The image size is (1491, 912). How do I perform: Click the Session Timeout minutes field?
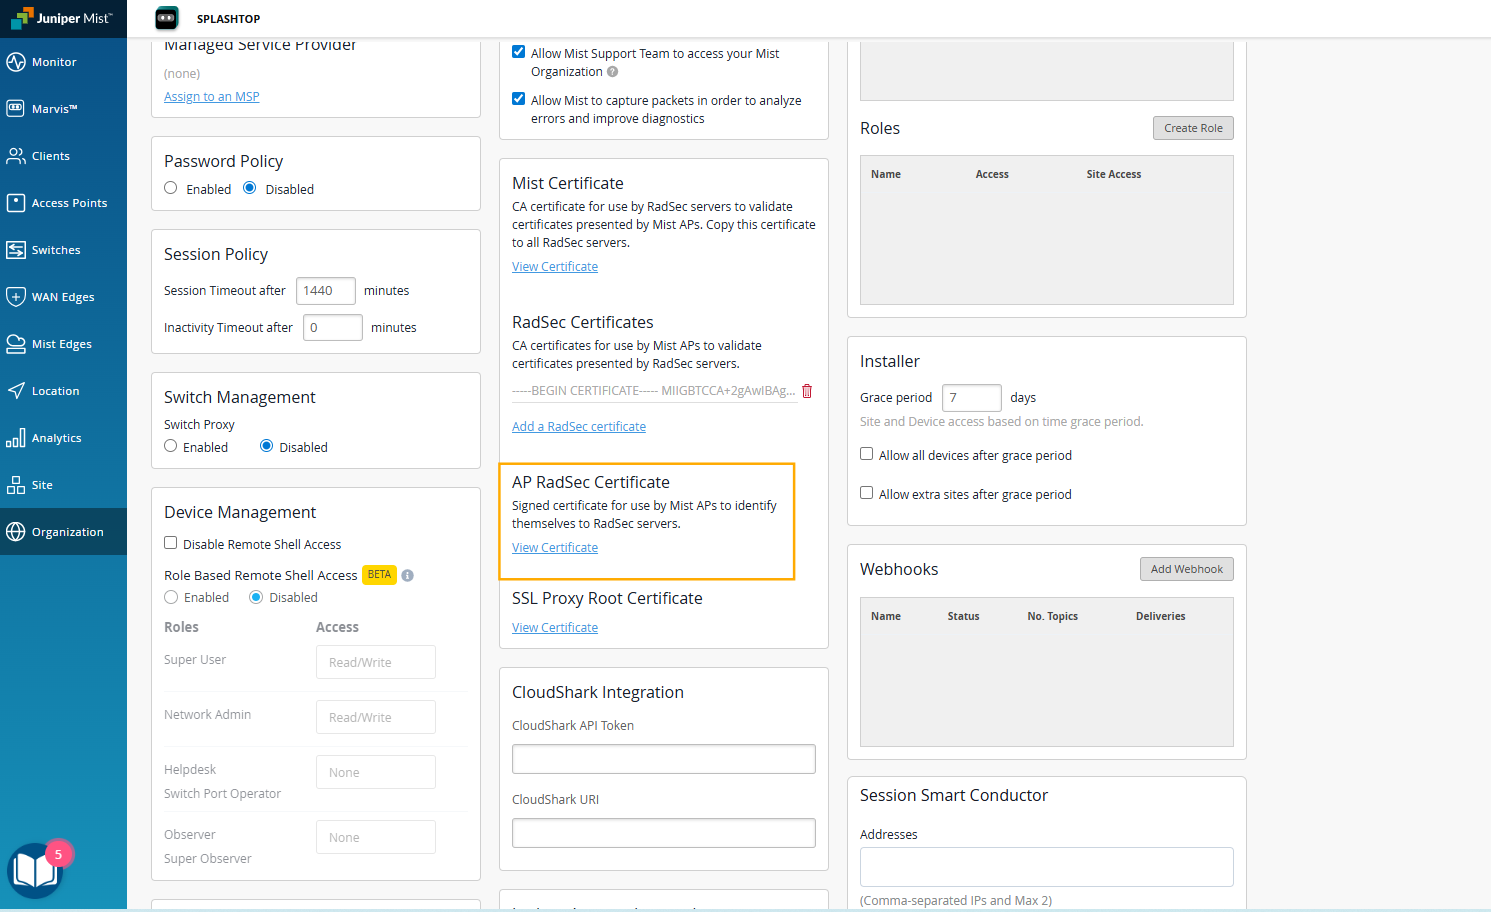point(326,291)
